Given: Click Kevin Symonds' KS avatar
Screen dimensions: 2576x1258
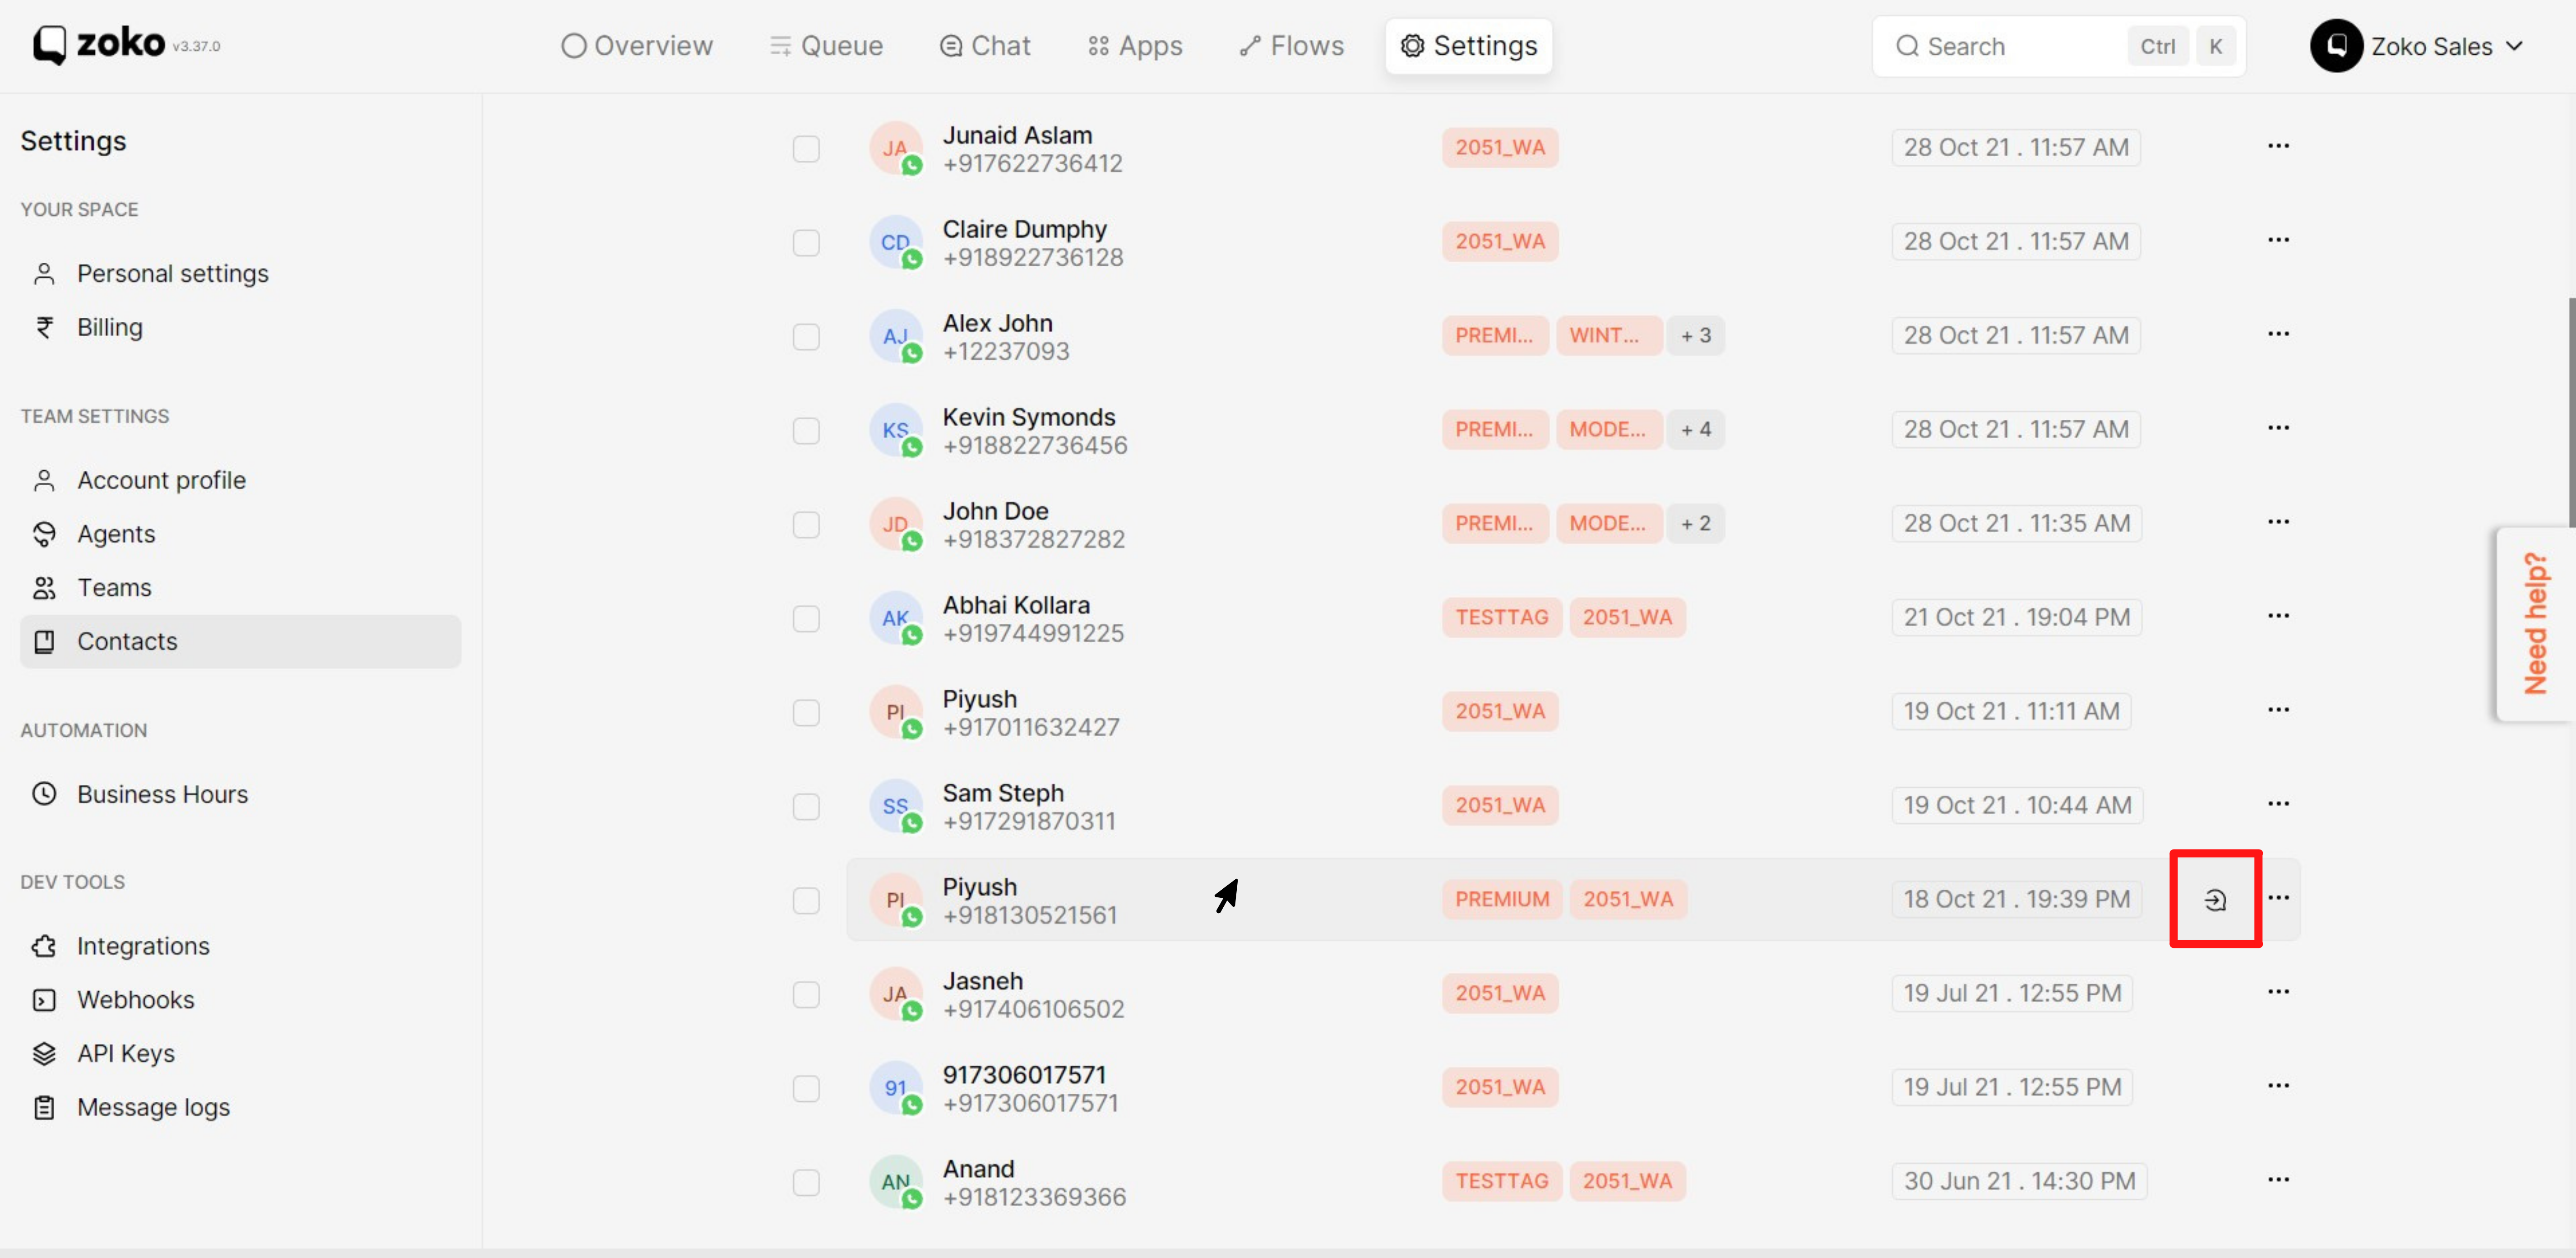Looking at the screenshot, I should [x=895, y=430].
